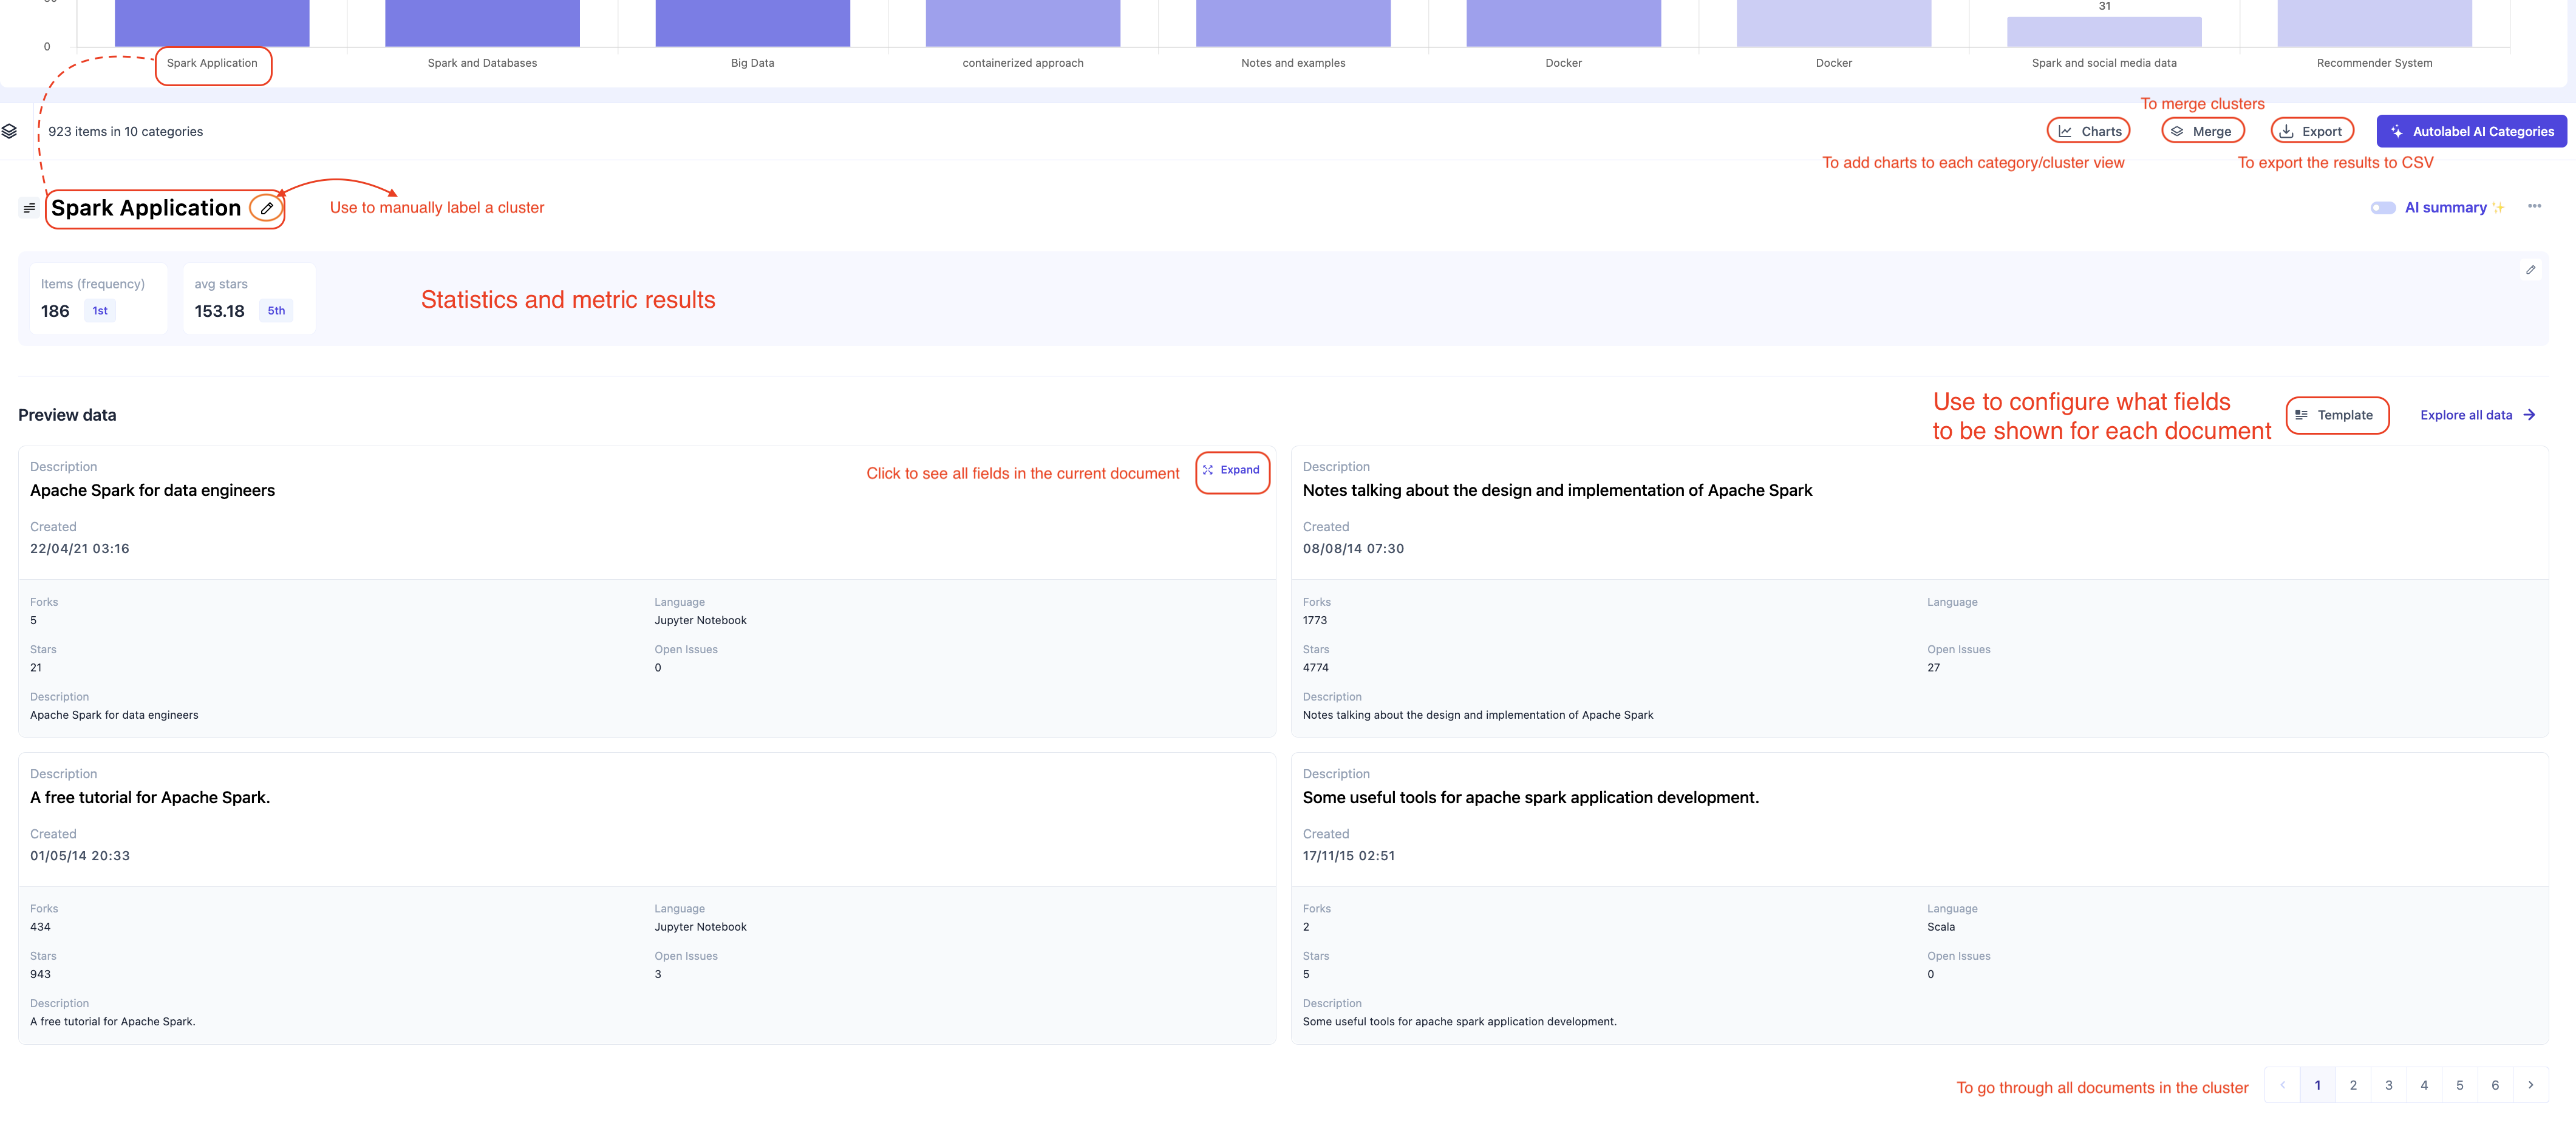Click the Big Data chart bar
2576x1134 pixels.
752,23
